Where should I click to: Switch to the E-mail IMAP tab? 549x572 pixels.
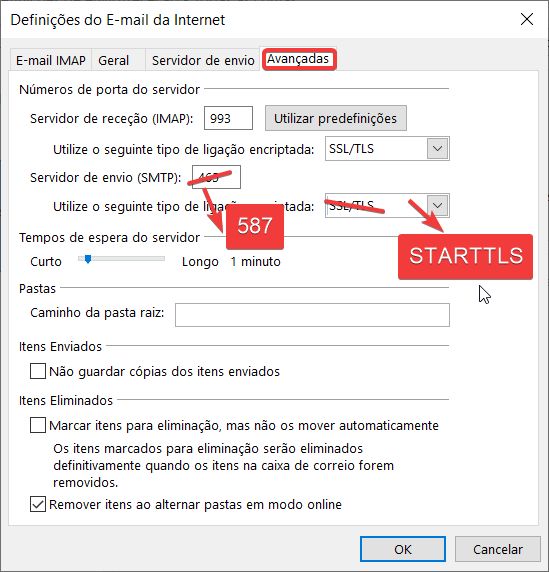(51, 60)
